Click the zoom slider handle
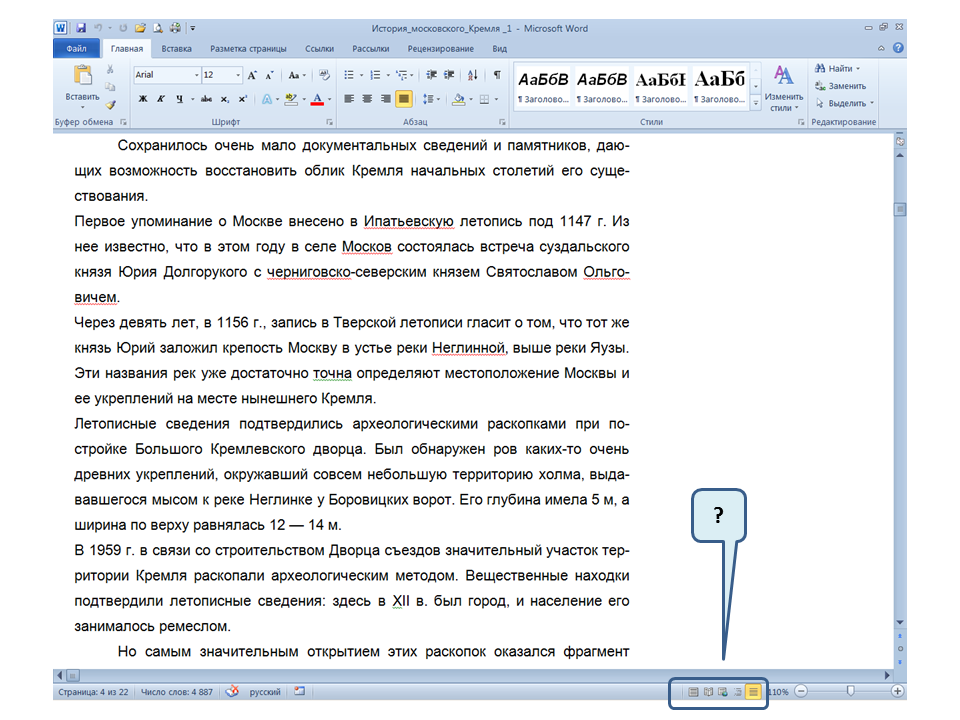Viewport: 960px width, 720px height. pyautogui.click(x=850, y=691)
